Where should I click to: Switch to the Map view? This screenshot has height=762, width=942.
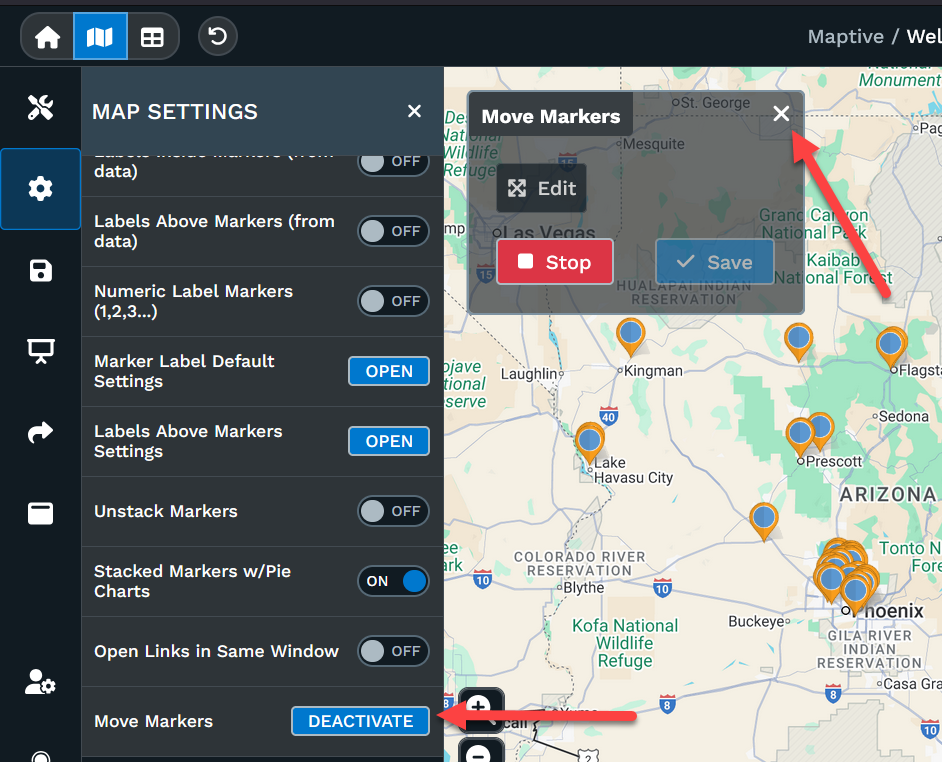(100, 37)
